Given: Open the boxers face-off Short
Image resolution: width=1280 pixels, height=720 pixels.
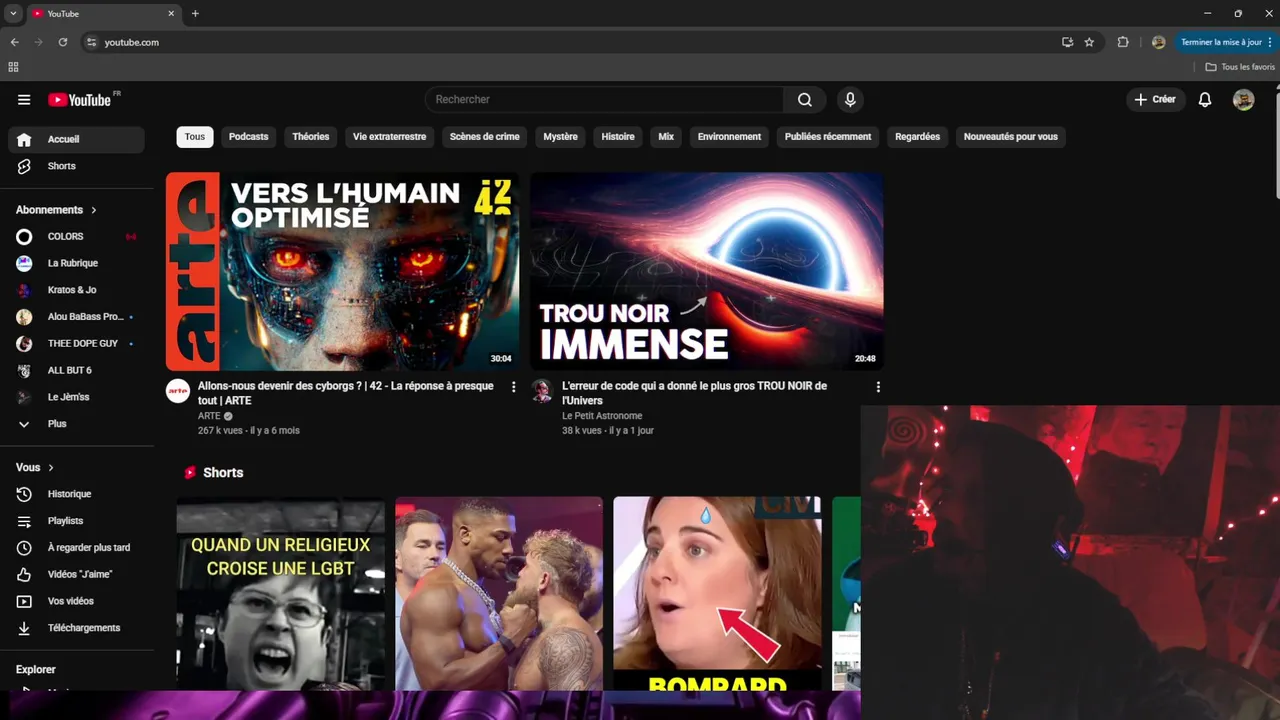Looking at the screenshot, I should pyautogui.click(x=499, y=594).
